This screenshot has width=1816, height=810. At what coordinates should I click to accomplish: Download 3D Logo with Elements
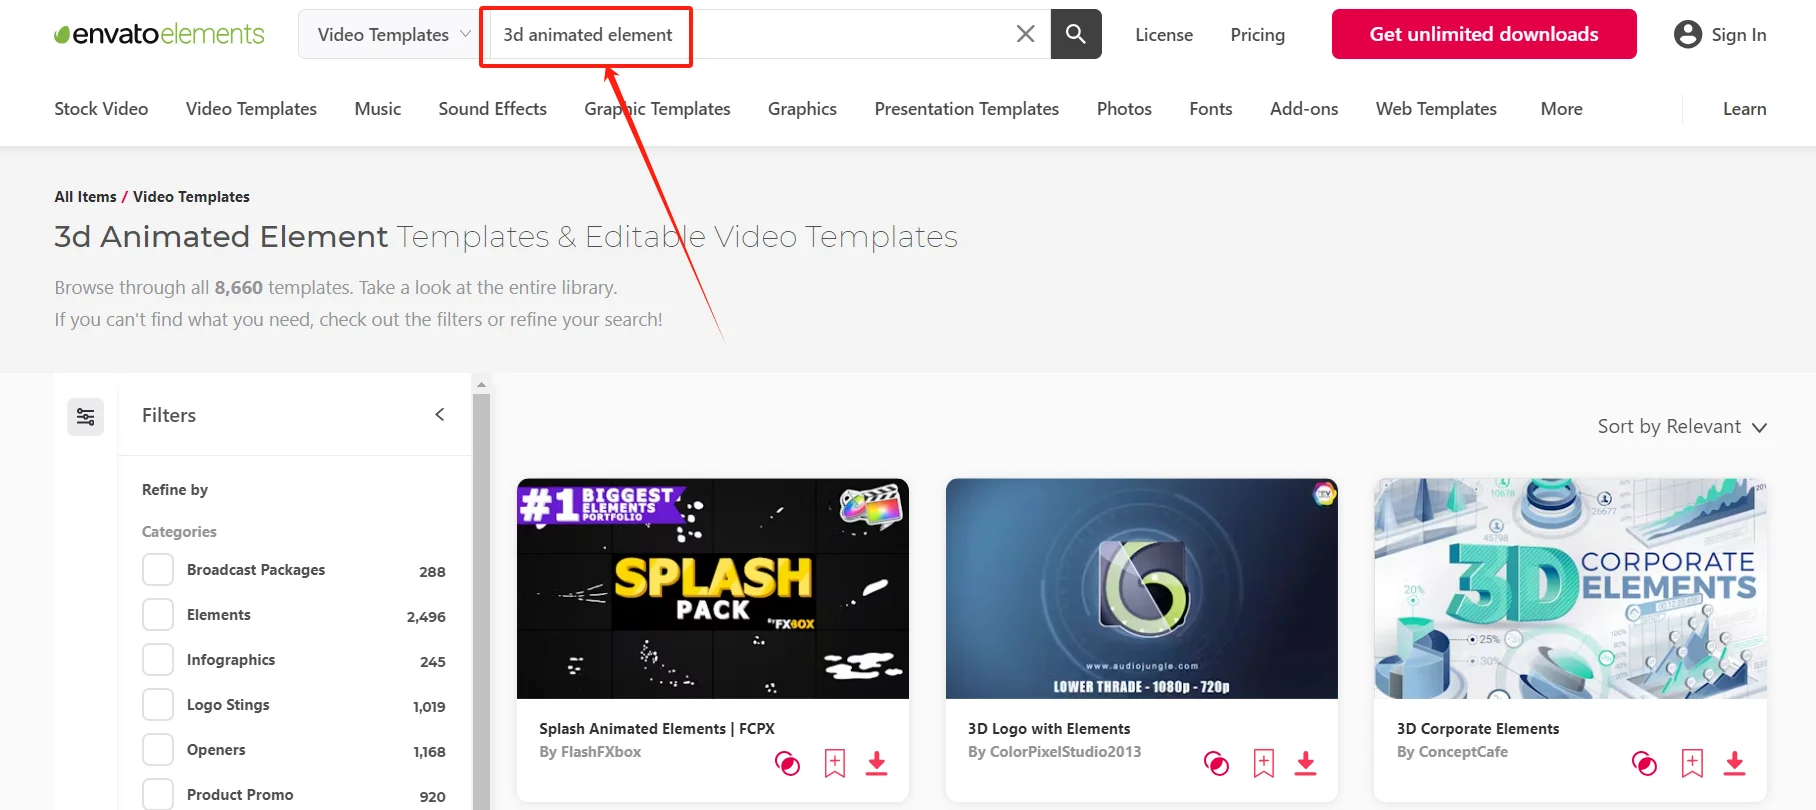pyautogui.click(x=1306, y=764)
